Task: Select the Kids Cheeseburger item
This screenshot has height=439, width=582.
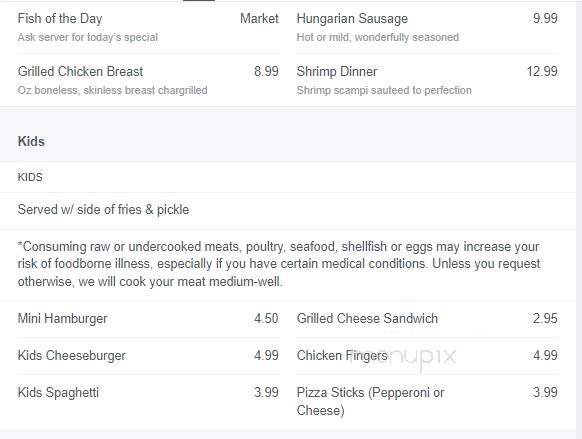Action: [72, 356]
